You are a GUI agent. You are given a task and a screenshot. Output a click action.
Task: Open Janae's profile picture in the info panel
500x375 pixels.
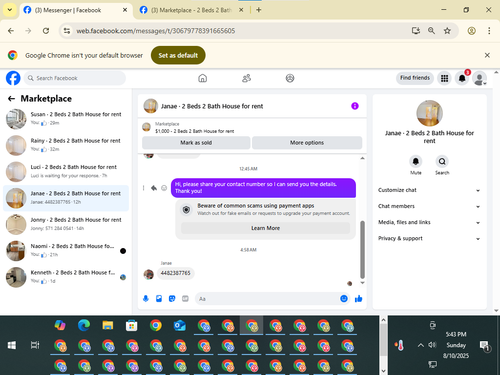(x=429, y=113)
